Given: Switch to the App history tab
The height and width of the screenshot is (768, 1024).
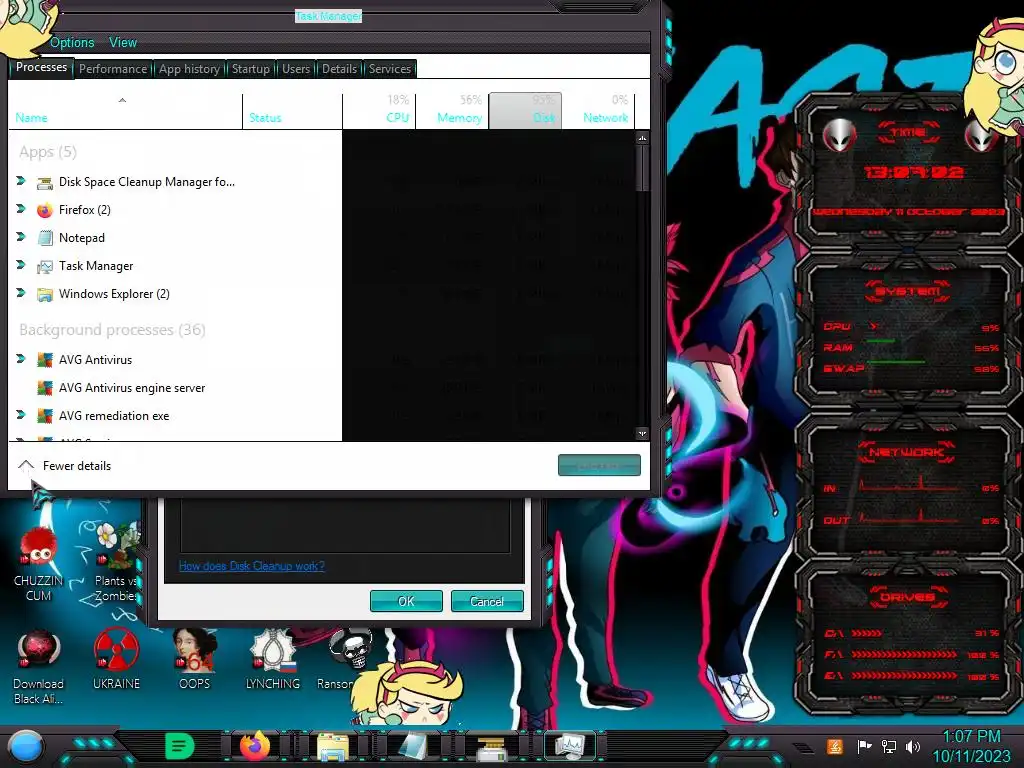Looking at the screenshot, I should (189, 69).
